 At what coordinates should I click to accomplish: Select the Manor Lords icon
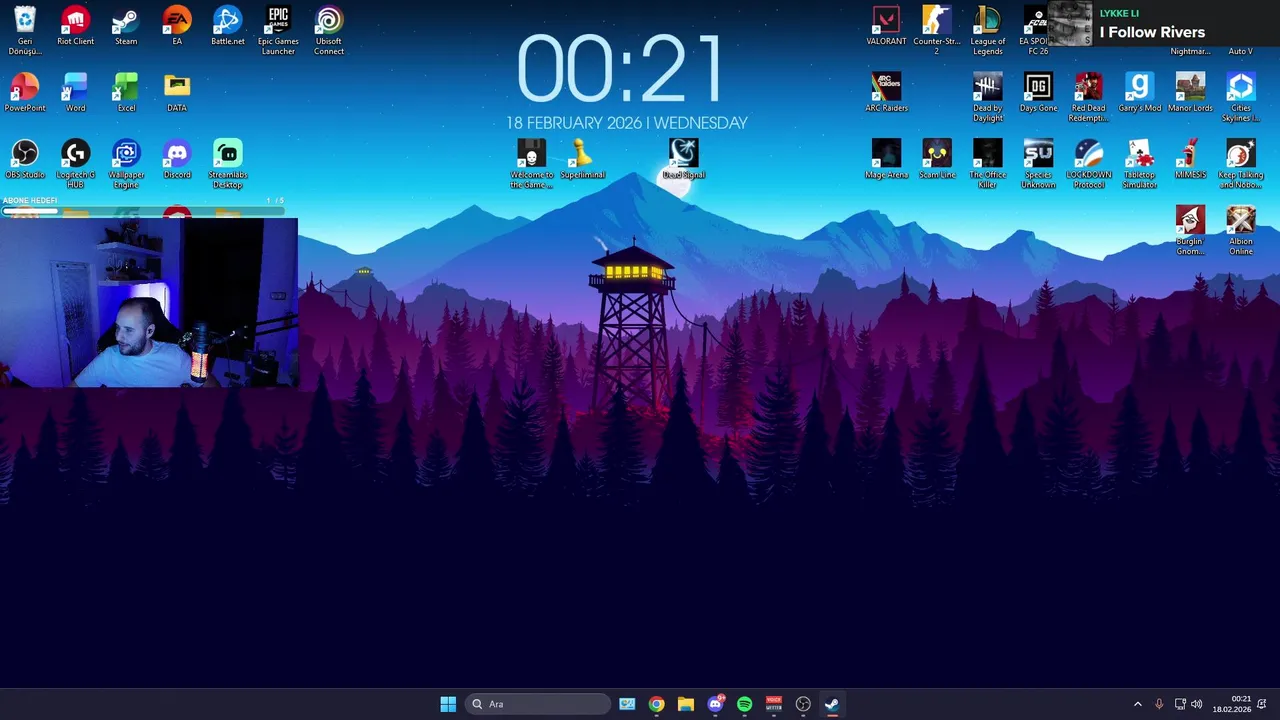point(1190,92)
